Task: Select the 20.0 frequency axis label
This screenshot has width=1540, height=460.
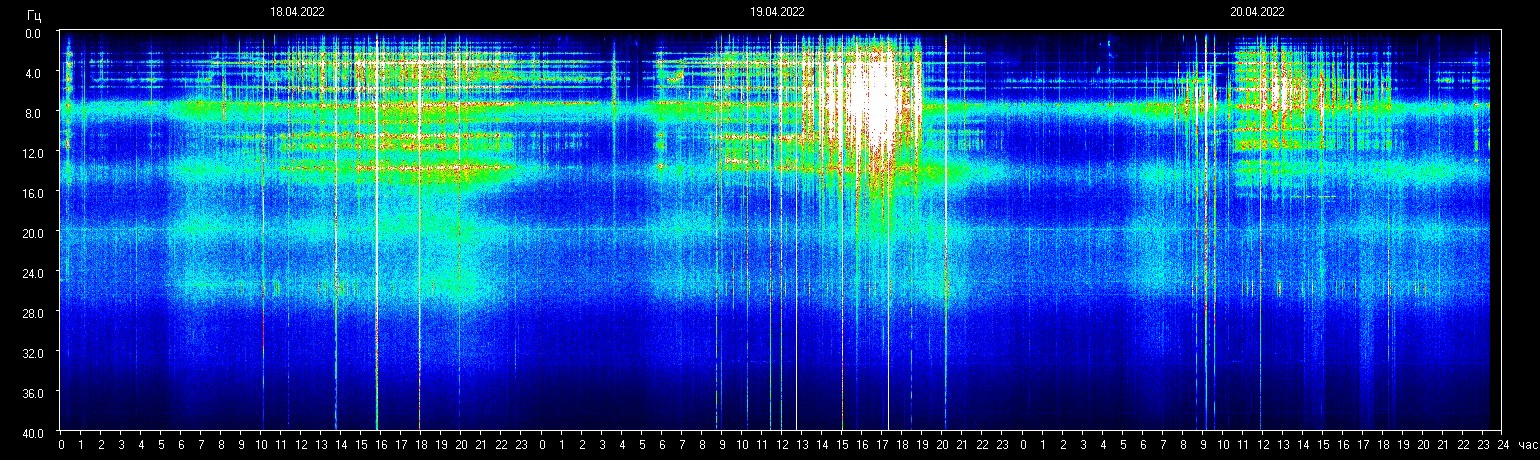Action: click(x=31, y=233)
